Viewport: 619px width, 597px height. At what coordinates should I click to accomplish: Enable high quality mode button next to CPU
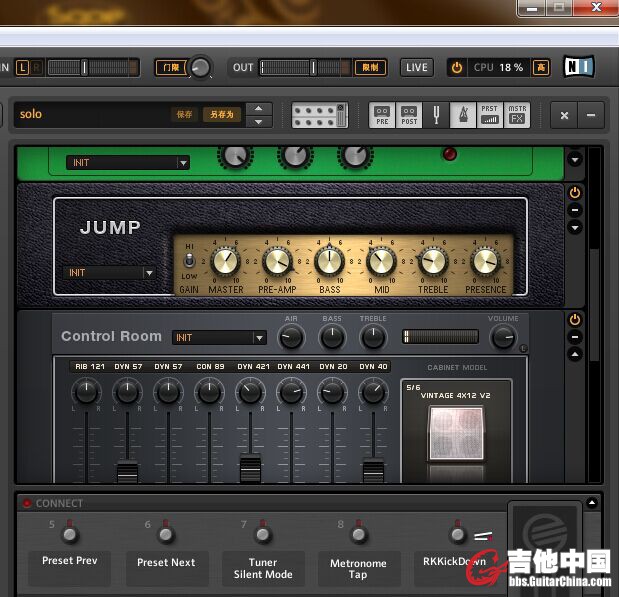pyautogui.click(x=541, y=68)
